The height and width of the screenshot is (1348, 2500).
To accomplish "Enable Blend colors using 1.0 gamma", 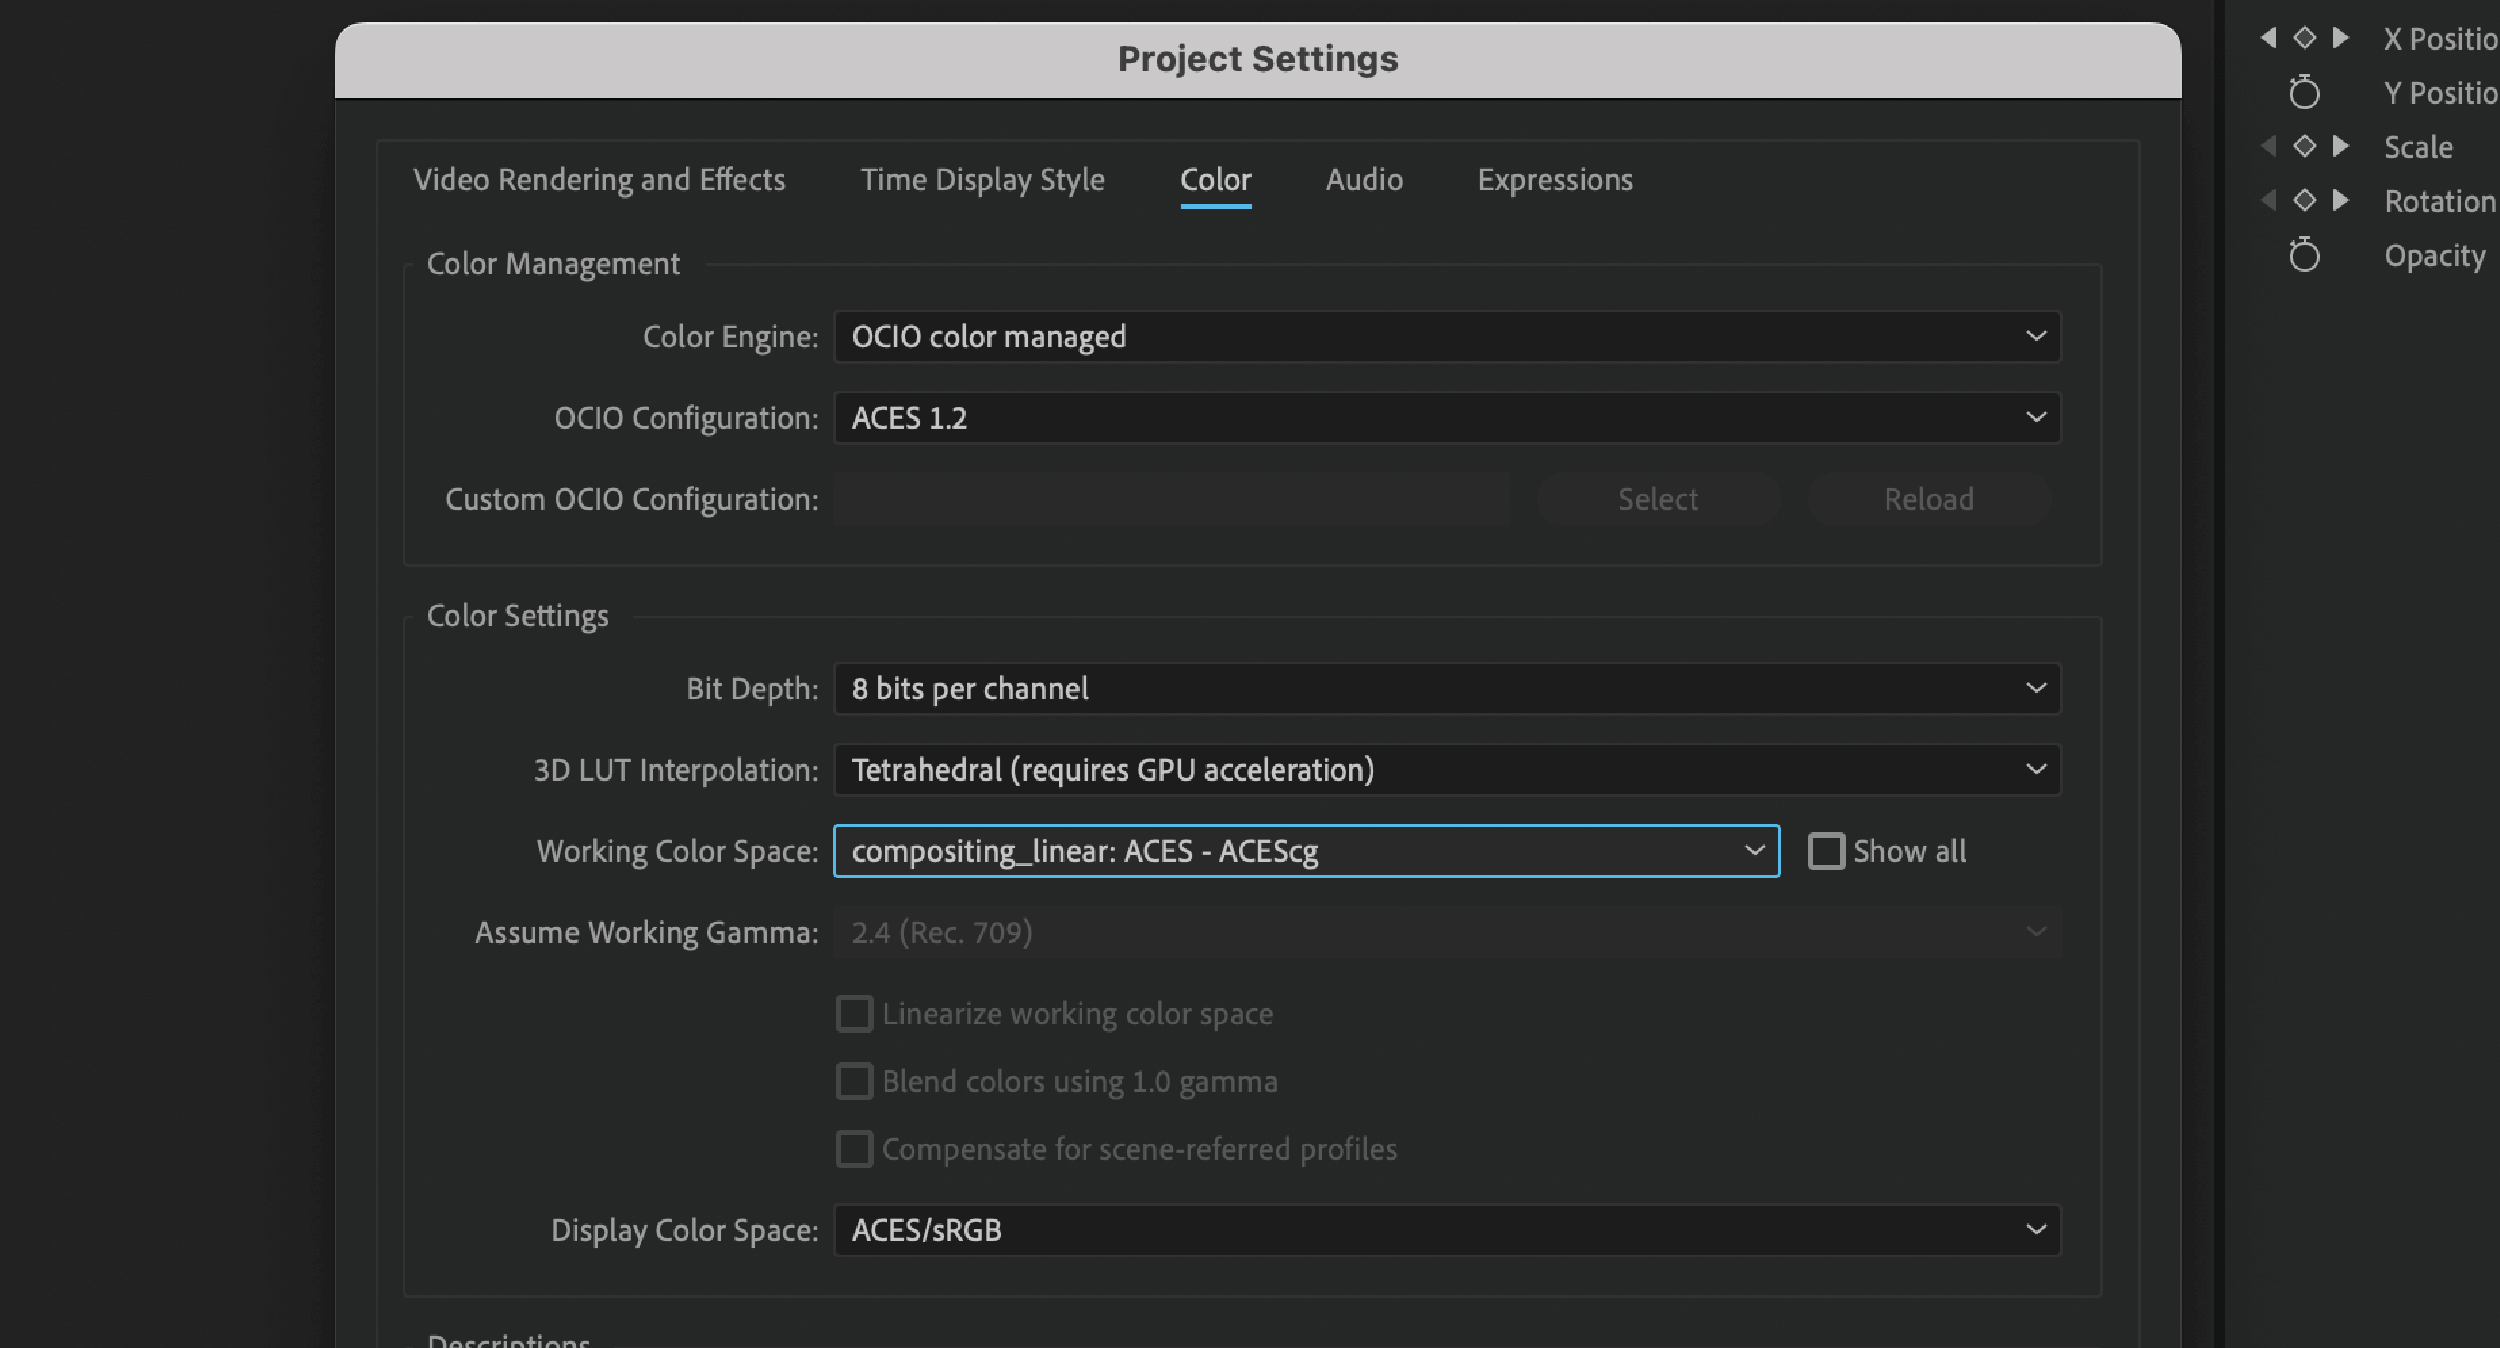I will pyautogui.click(x=855, y=1081).
